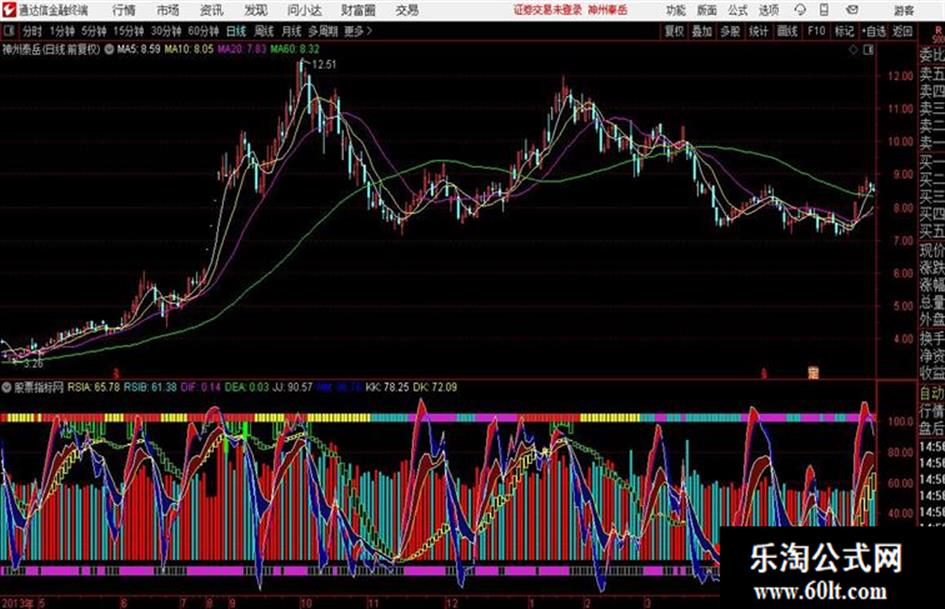Switch to 5分钟 period tab
This screenshot has height=609, width=945.
(94, 31)
